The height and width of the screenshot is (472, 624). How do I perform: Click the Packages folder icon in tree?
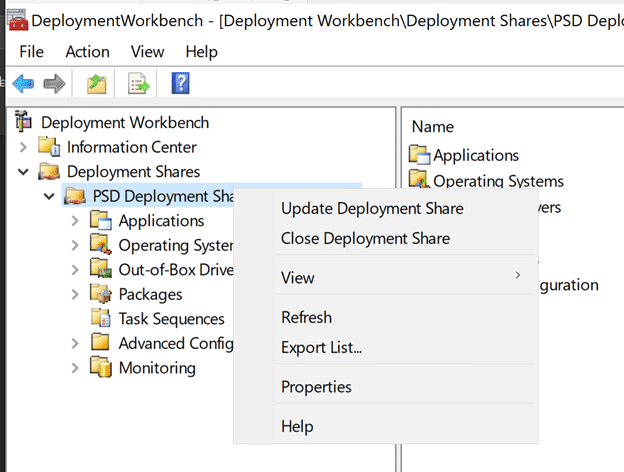point(101,293)
